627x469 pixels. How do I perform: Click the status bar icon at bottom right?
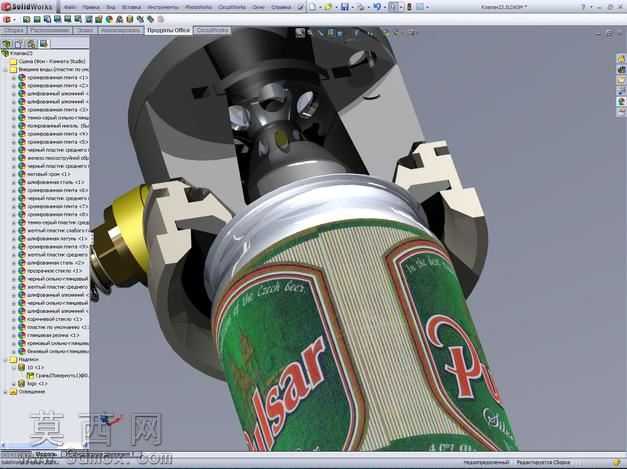(x=617, y=462)
